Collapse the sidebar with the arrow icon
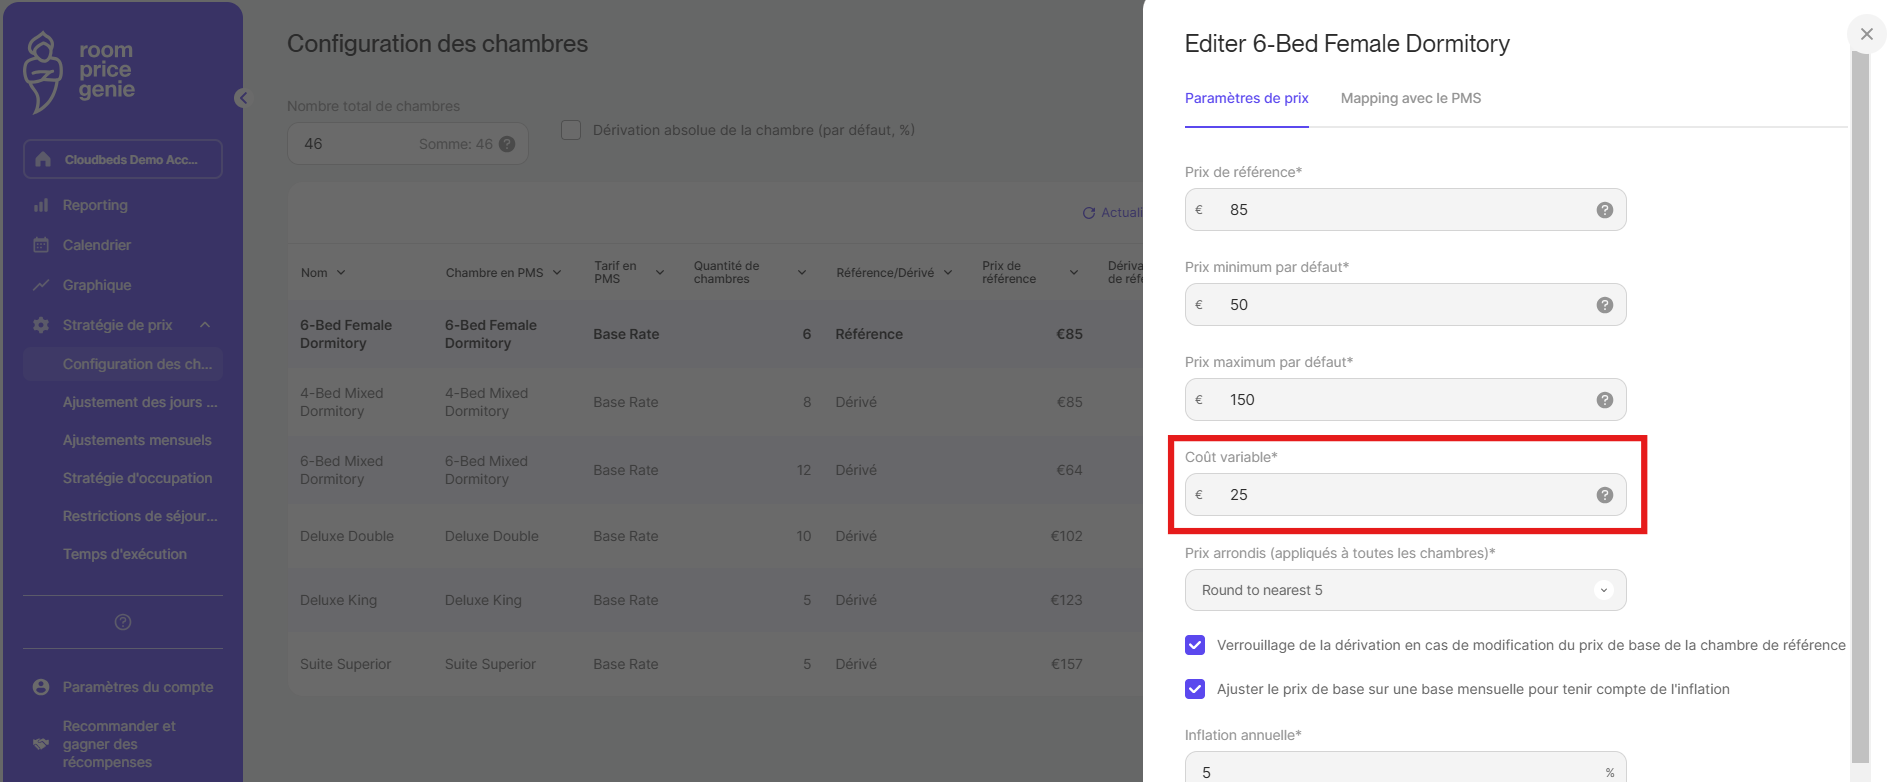Image resolution: width=1896 pixels, height=782 pixels. click(242, 98)
